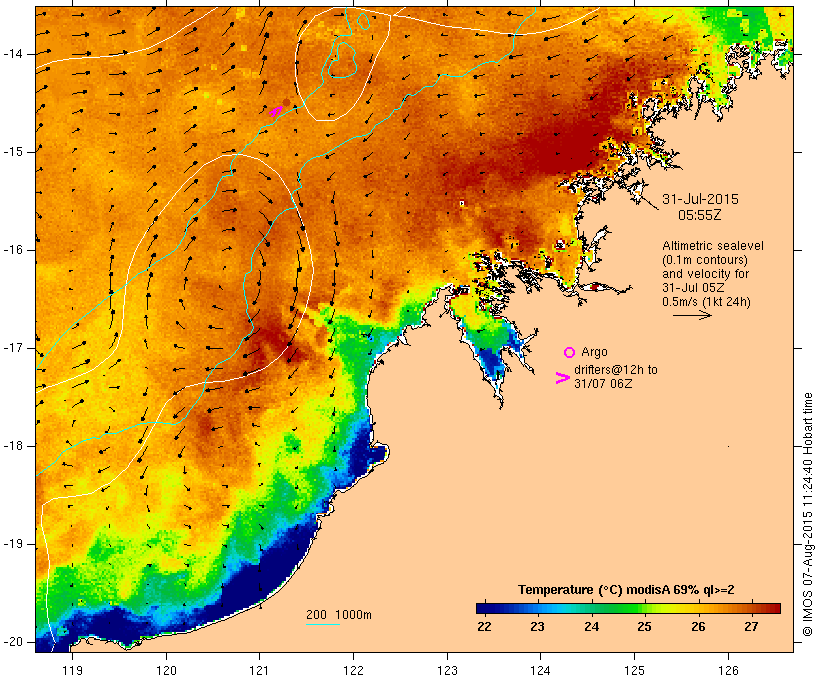
Task: Click longitude axis label 123
Action: tap(447, 670)
